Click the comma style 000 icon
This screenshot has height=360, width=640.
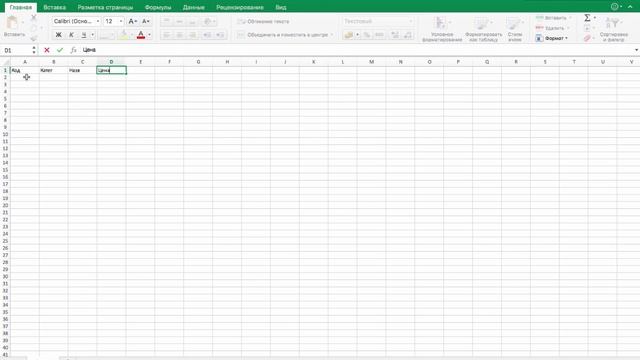coord(379,35)
